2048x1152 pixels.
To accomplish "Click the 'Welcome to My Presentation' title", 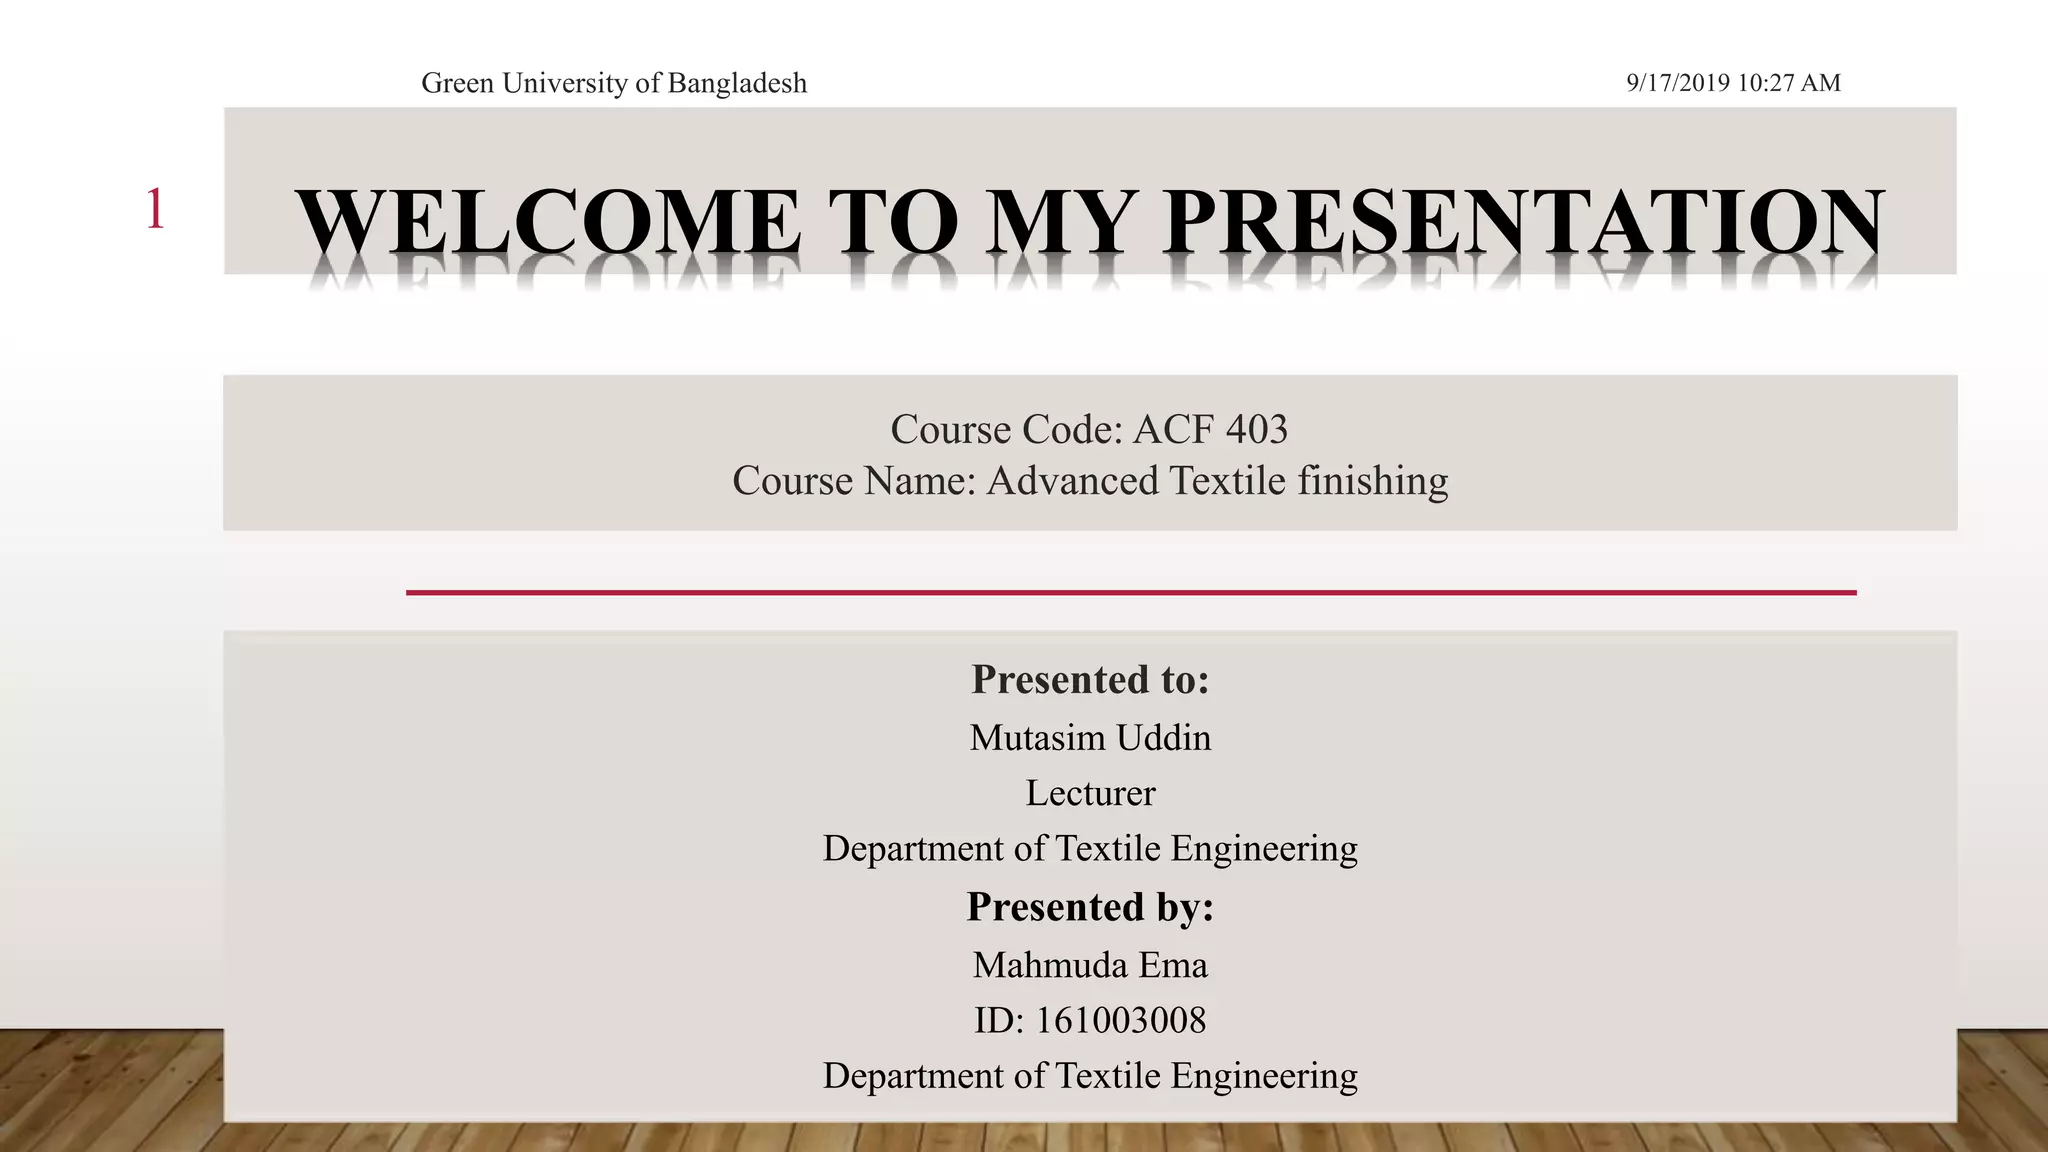I will [1090, 222].
